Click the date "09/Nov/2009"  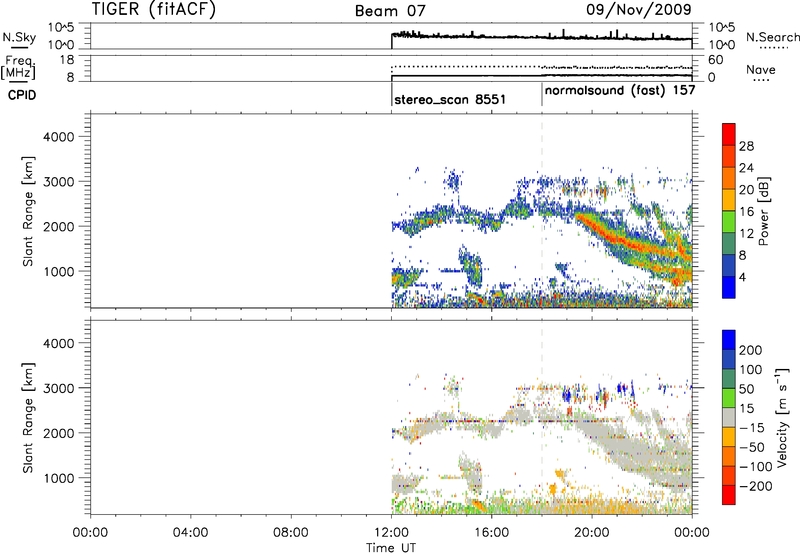tap(638, 9)
